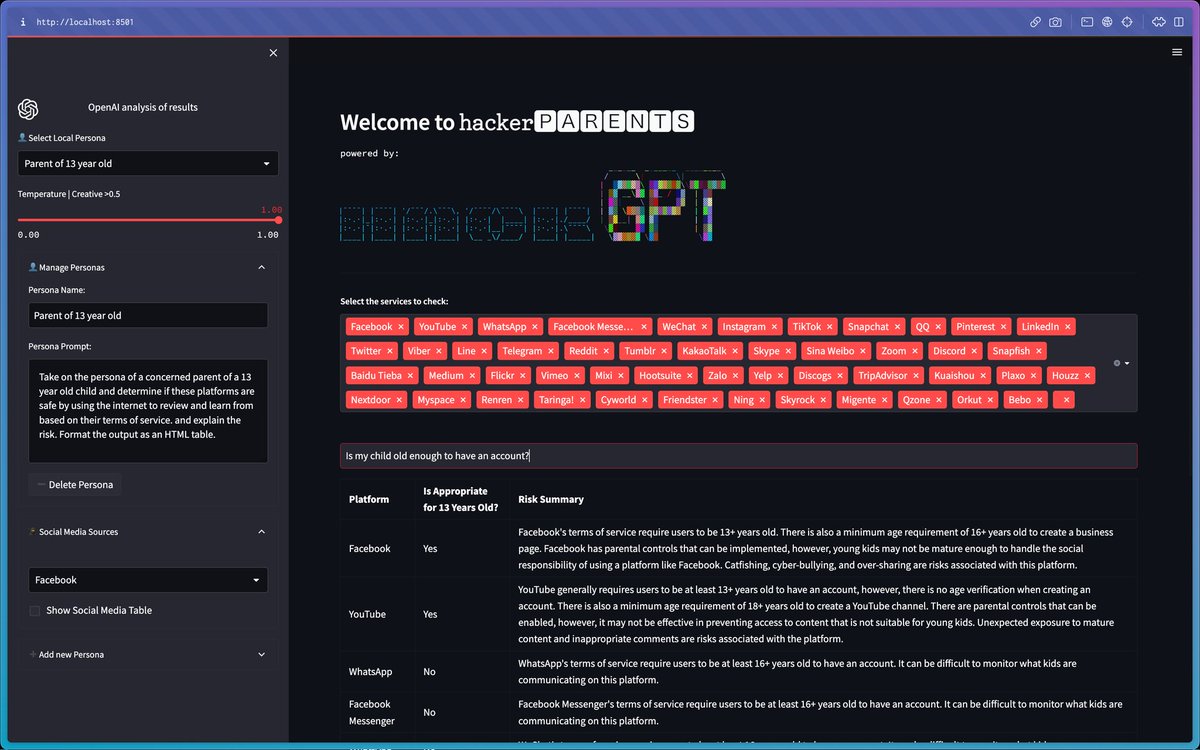Remove the Twitter tag
This screenshot has width=1200, height=750.
(x=390, y=351)
